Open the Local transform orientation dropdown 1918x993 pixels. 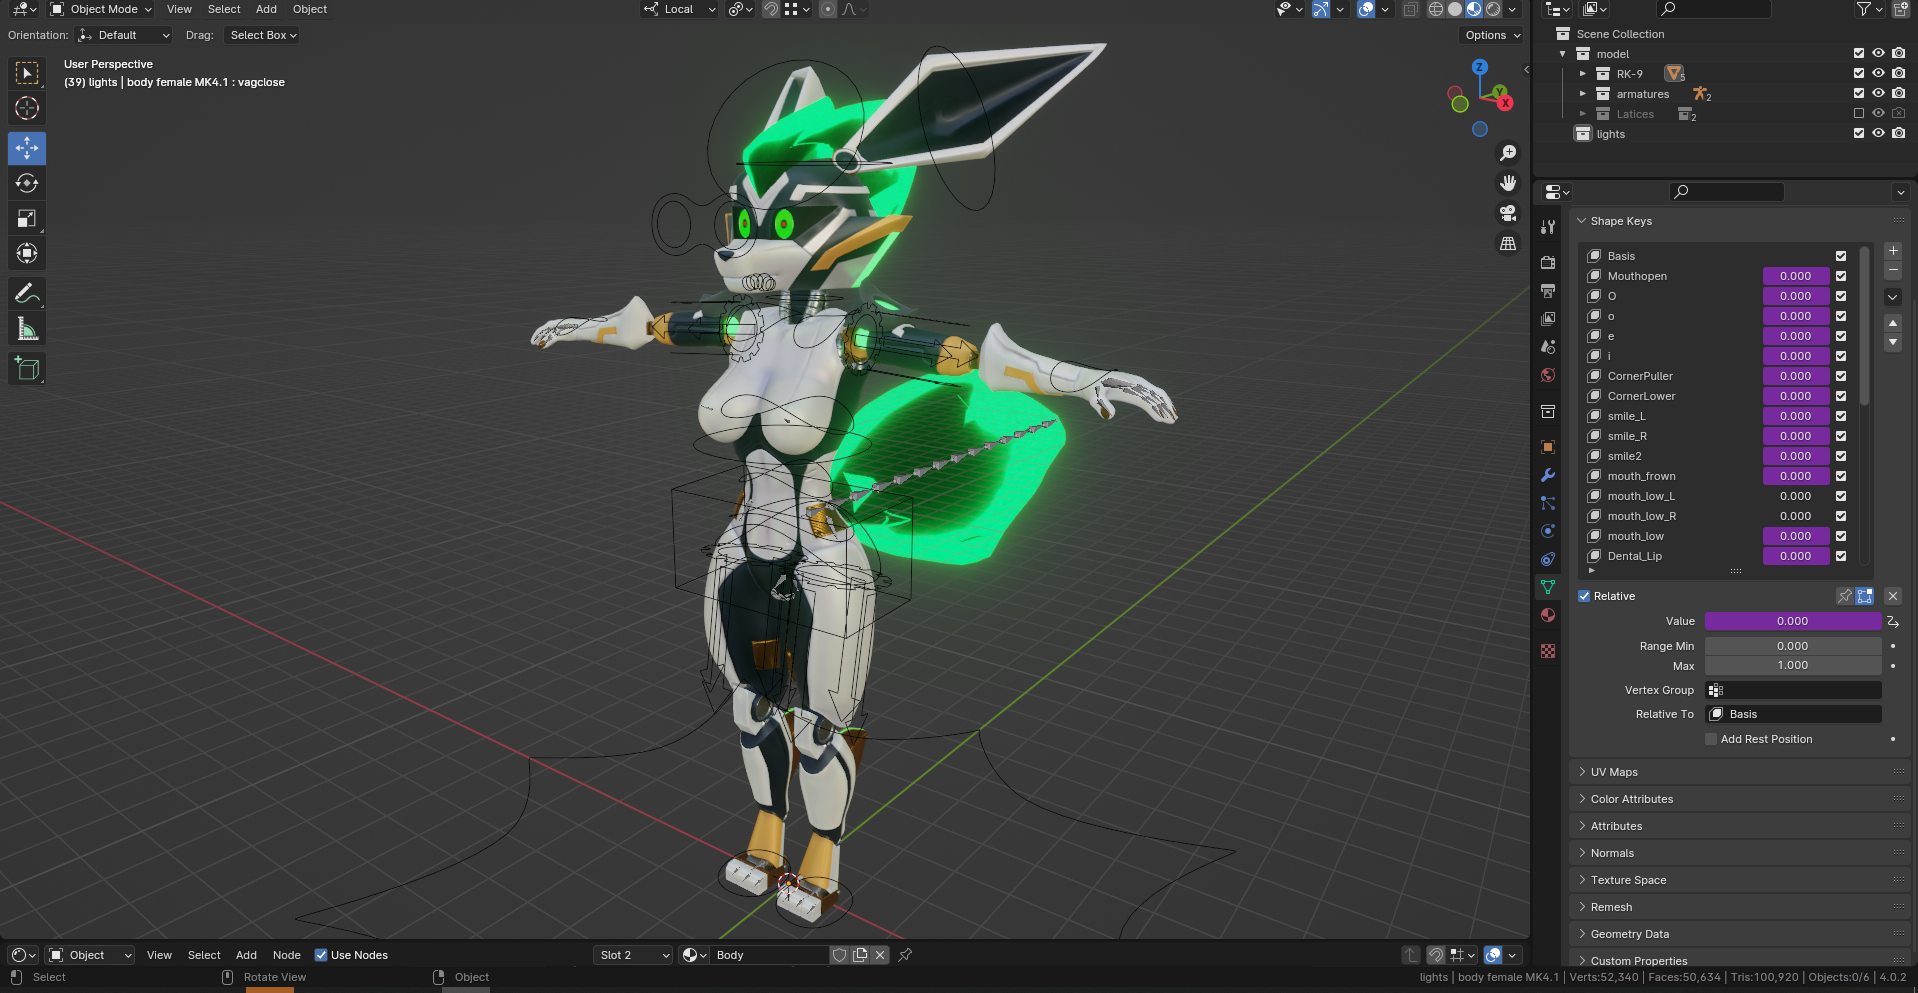[680, 9]
